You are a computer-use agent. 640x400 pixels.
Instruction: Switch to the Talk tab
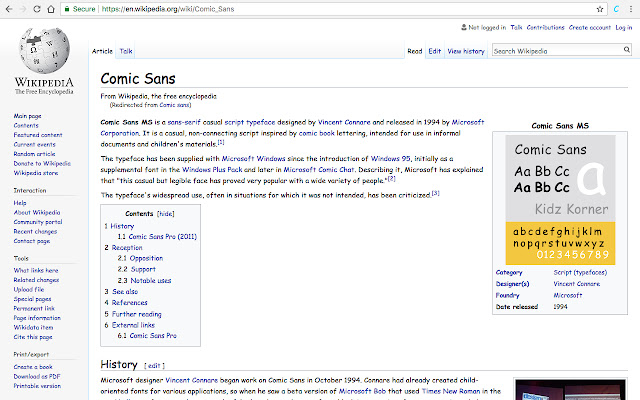[x=126, y=51]
